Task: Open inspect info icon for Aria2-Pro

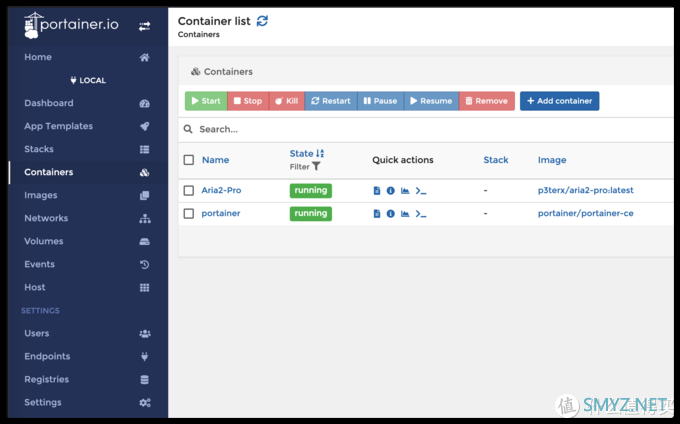Action: pyautogui.click(x=390, y=191)
